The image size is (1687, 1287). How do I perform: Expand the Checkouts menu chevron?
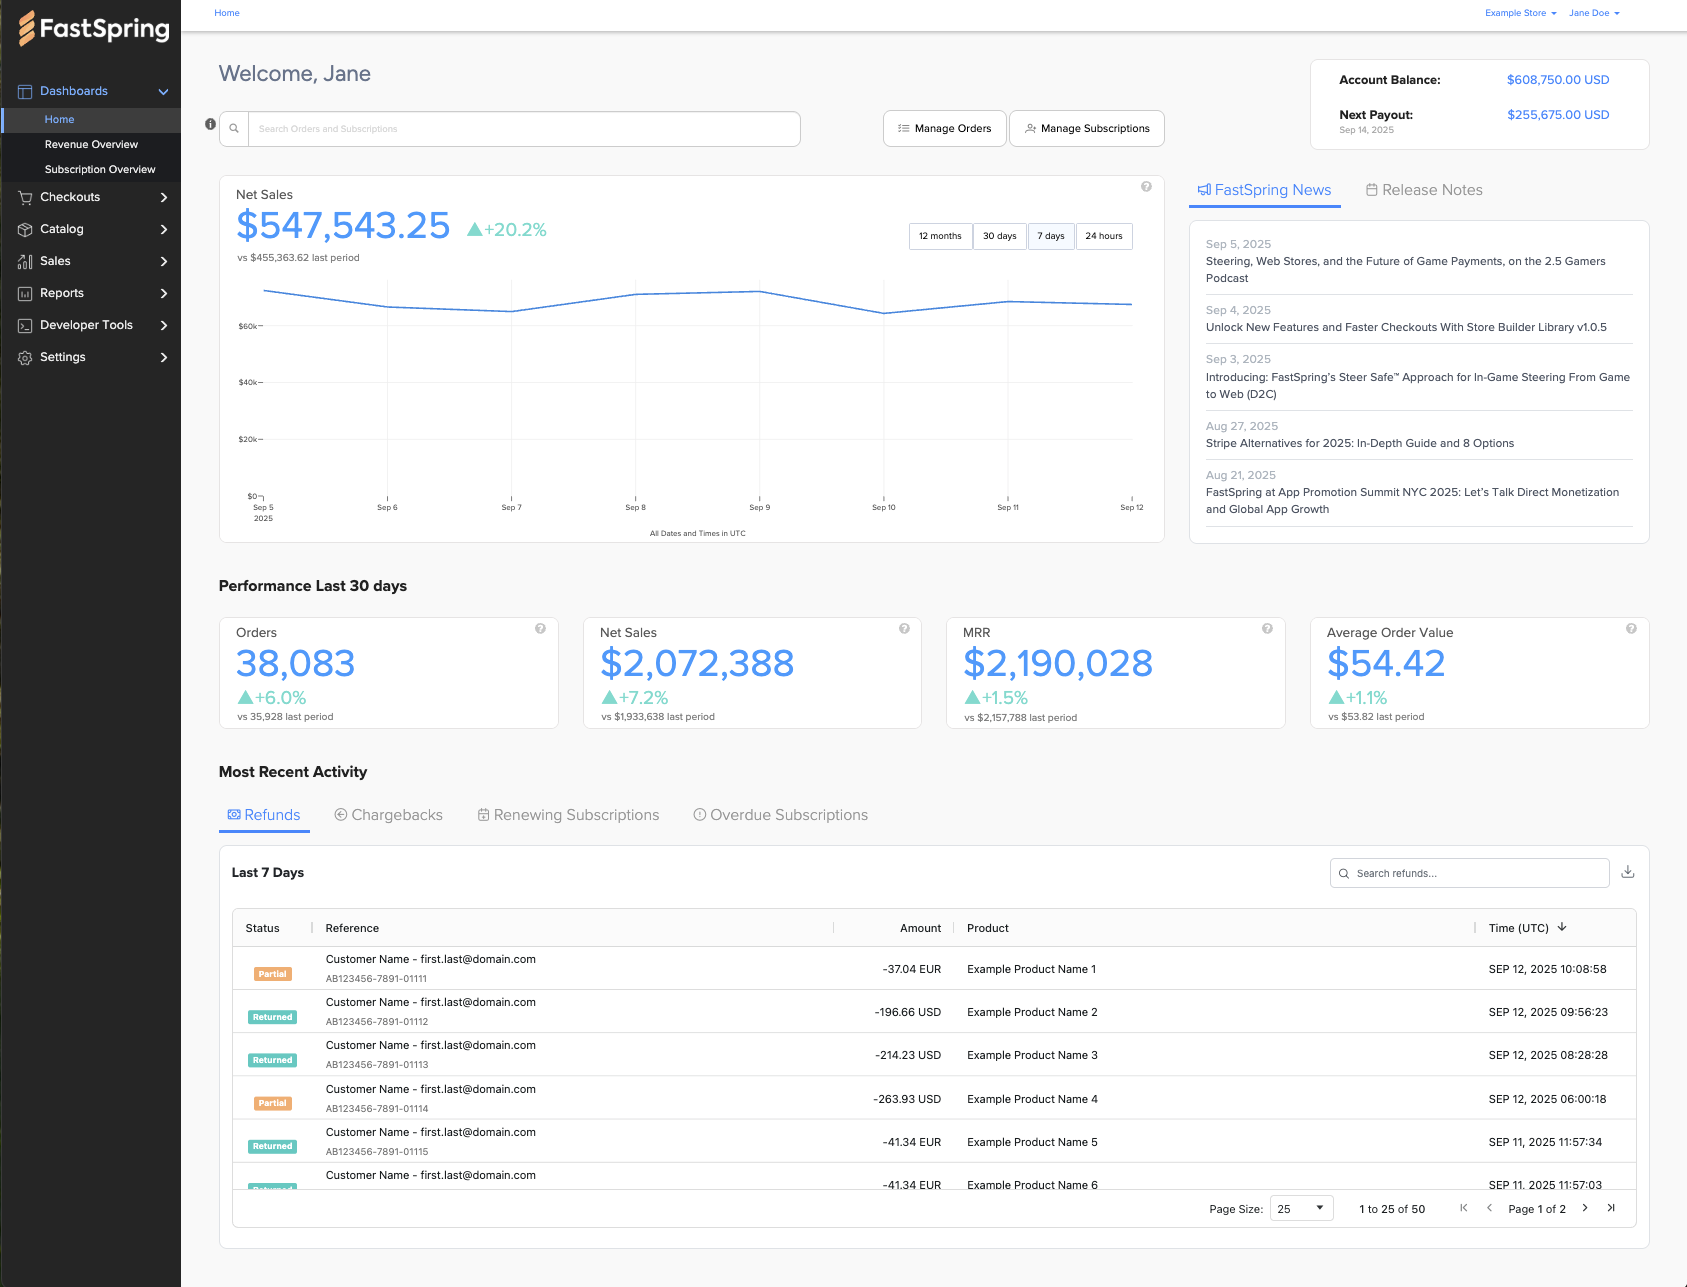[164, 198]
